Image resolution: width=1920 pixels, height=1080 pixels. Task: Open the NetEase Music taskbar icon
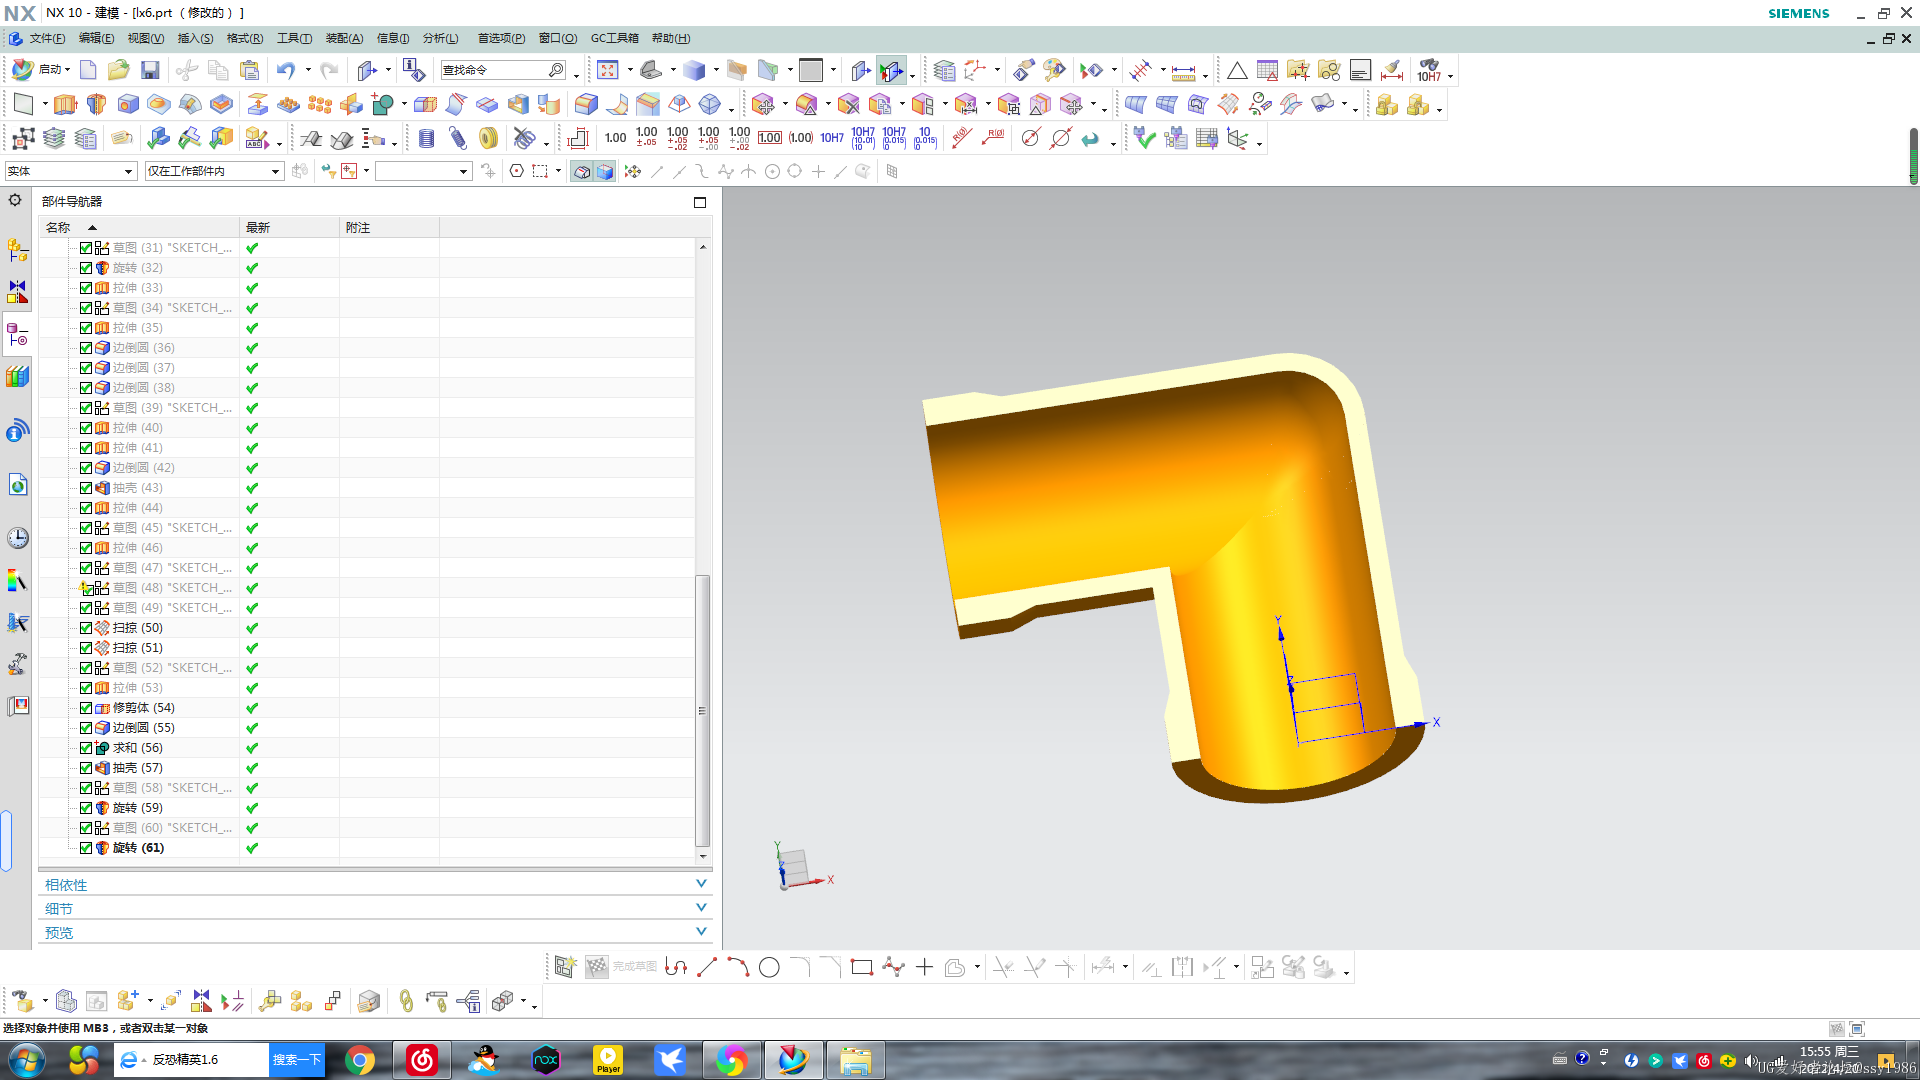(x=422, y=1060)
